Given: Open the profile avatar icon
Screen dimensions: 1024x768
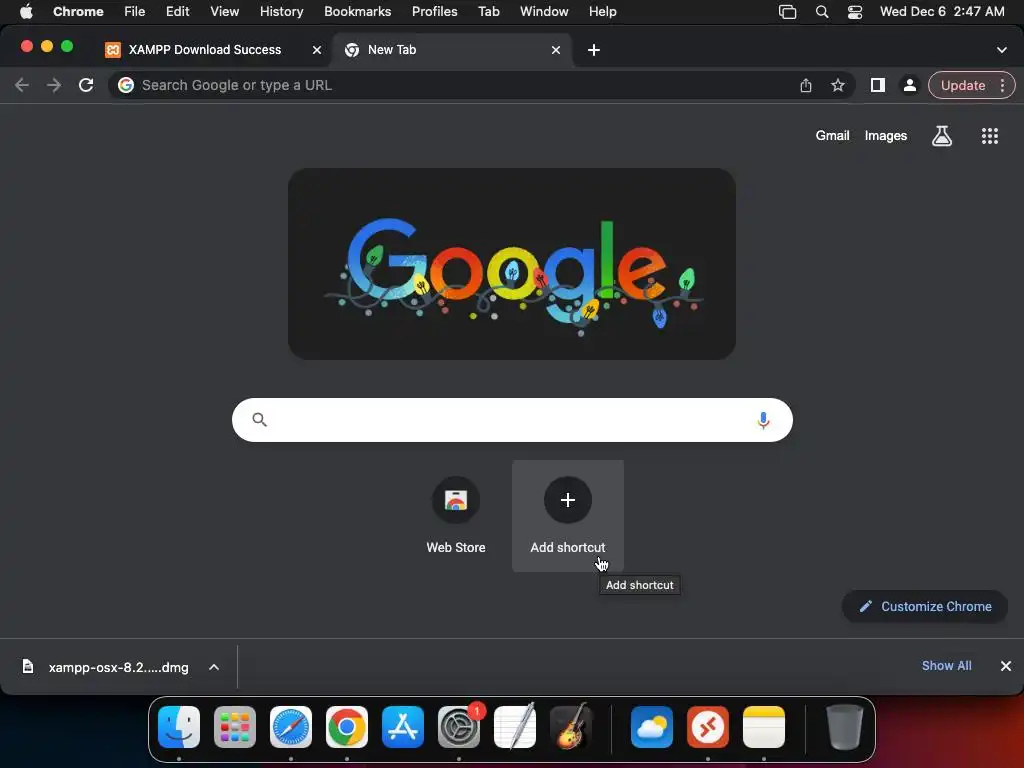Looking at the screenshot, I should 909,85.
